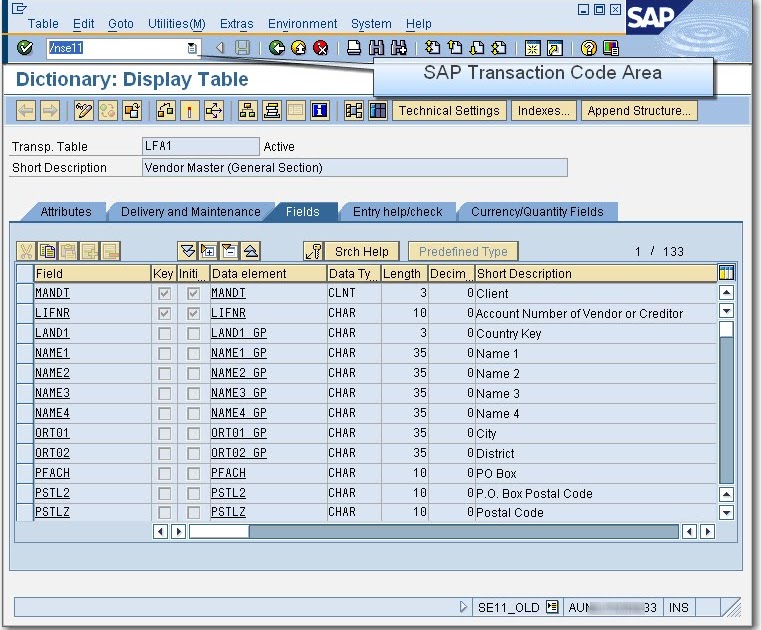Open the Goto menu
The height and width of the screenshot is (630, 761).
pos(121,24)
